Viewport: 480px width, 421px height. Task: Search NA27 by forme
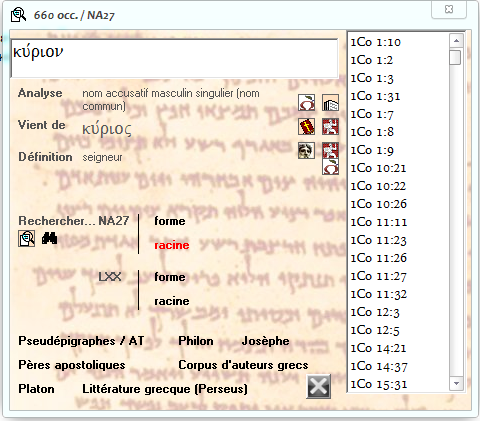click(170, 221)
